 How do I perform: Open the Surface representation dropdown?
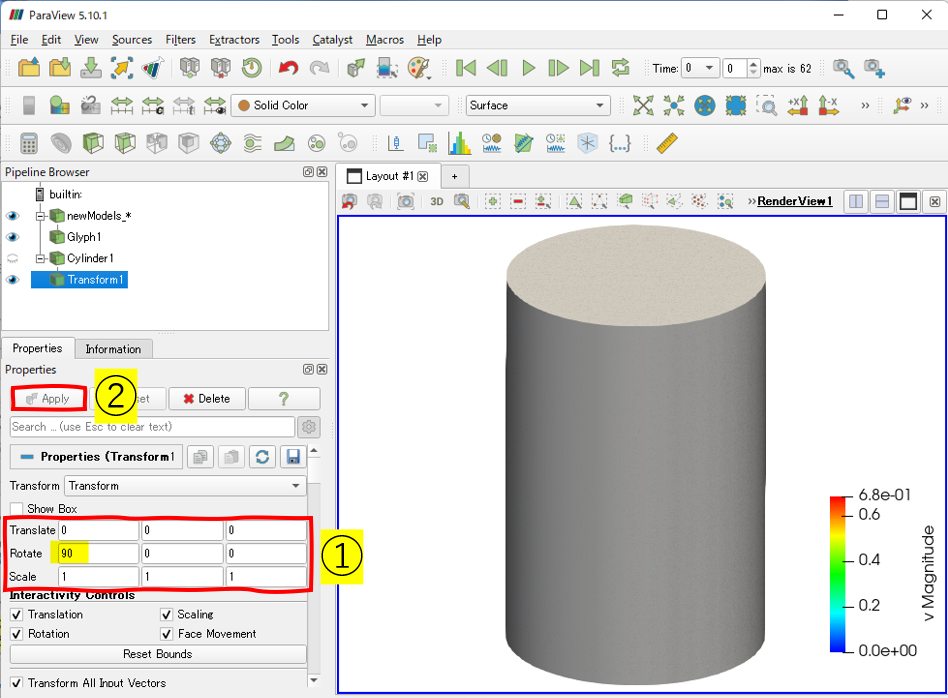[x=537, y=105]
